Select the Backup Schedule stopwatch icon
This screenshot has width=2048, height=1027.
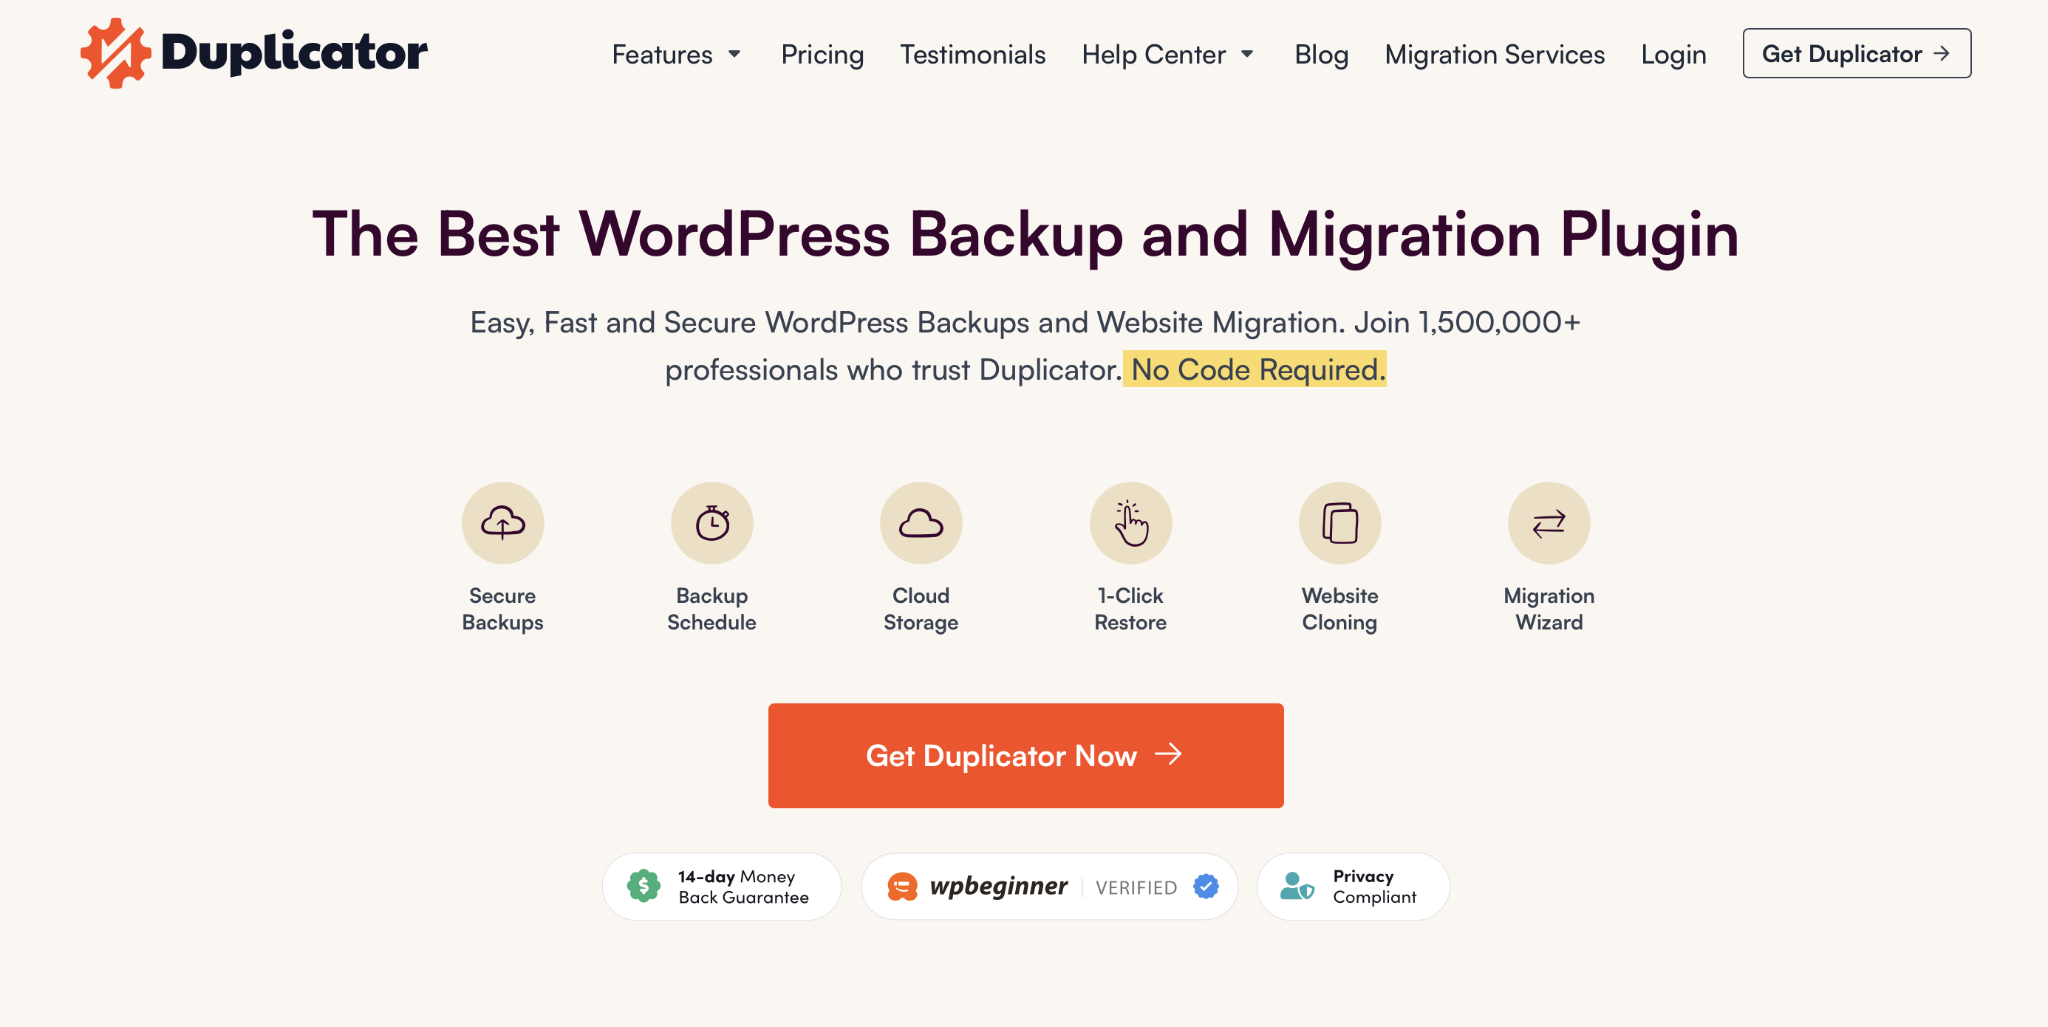click(712, 523)
